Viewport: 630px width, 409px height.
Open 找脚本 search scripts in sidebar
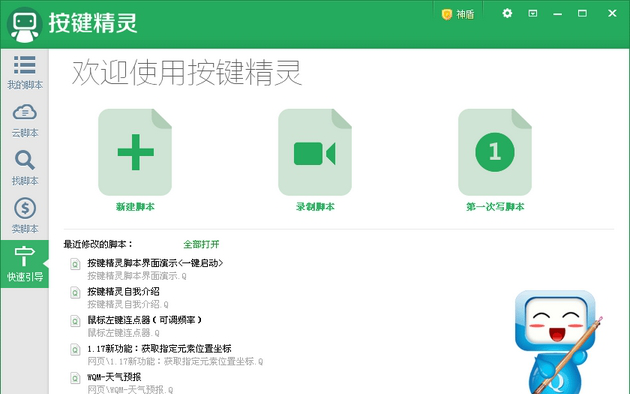(25, 168)
